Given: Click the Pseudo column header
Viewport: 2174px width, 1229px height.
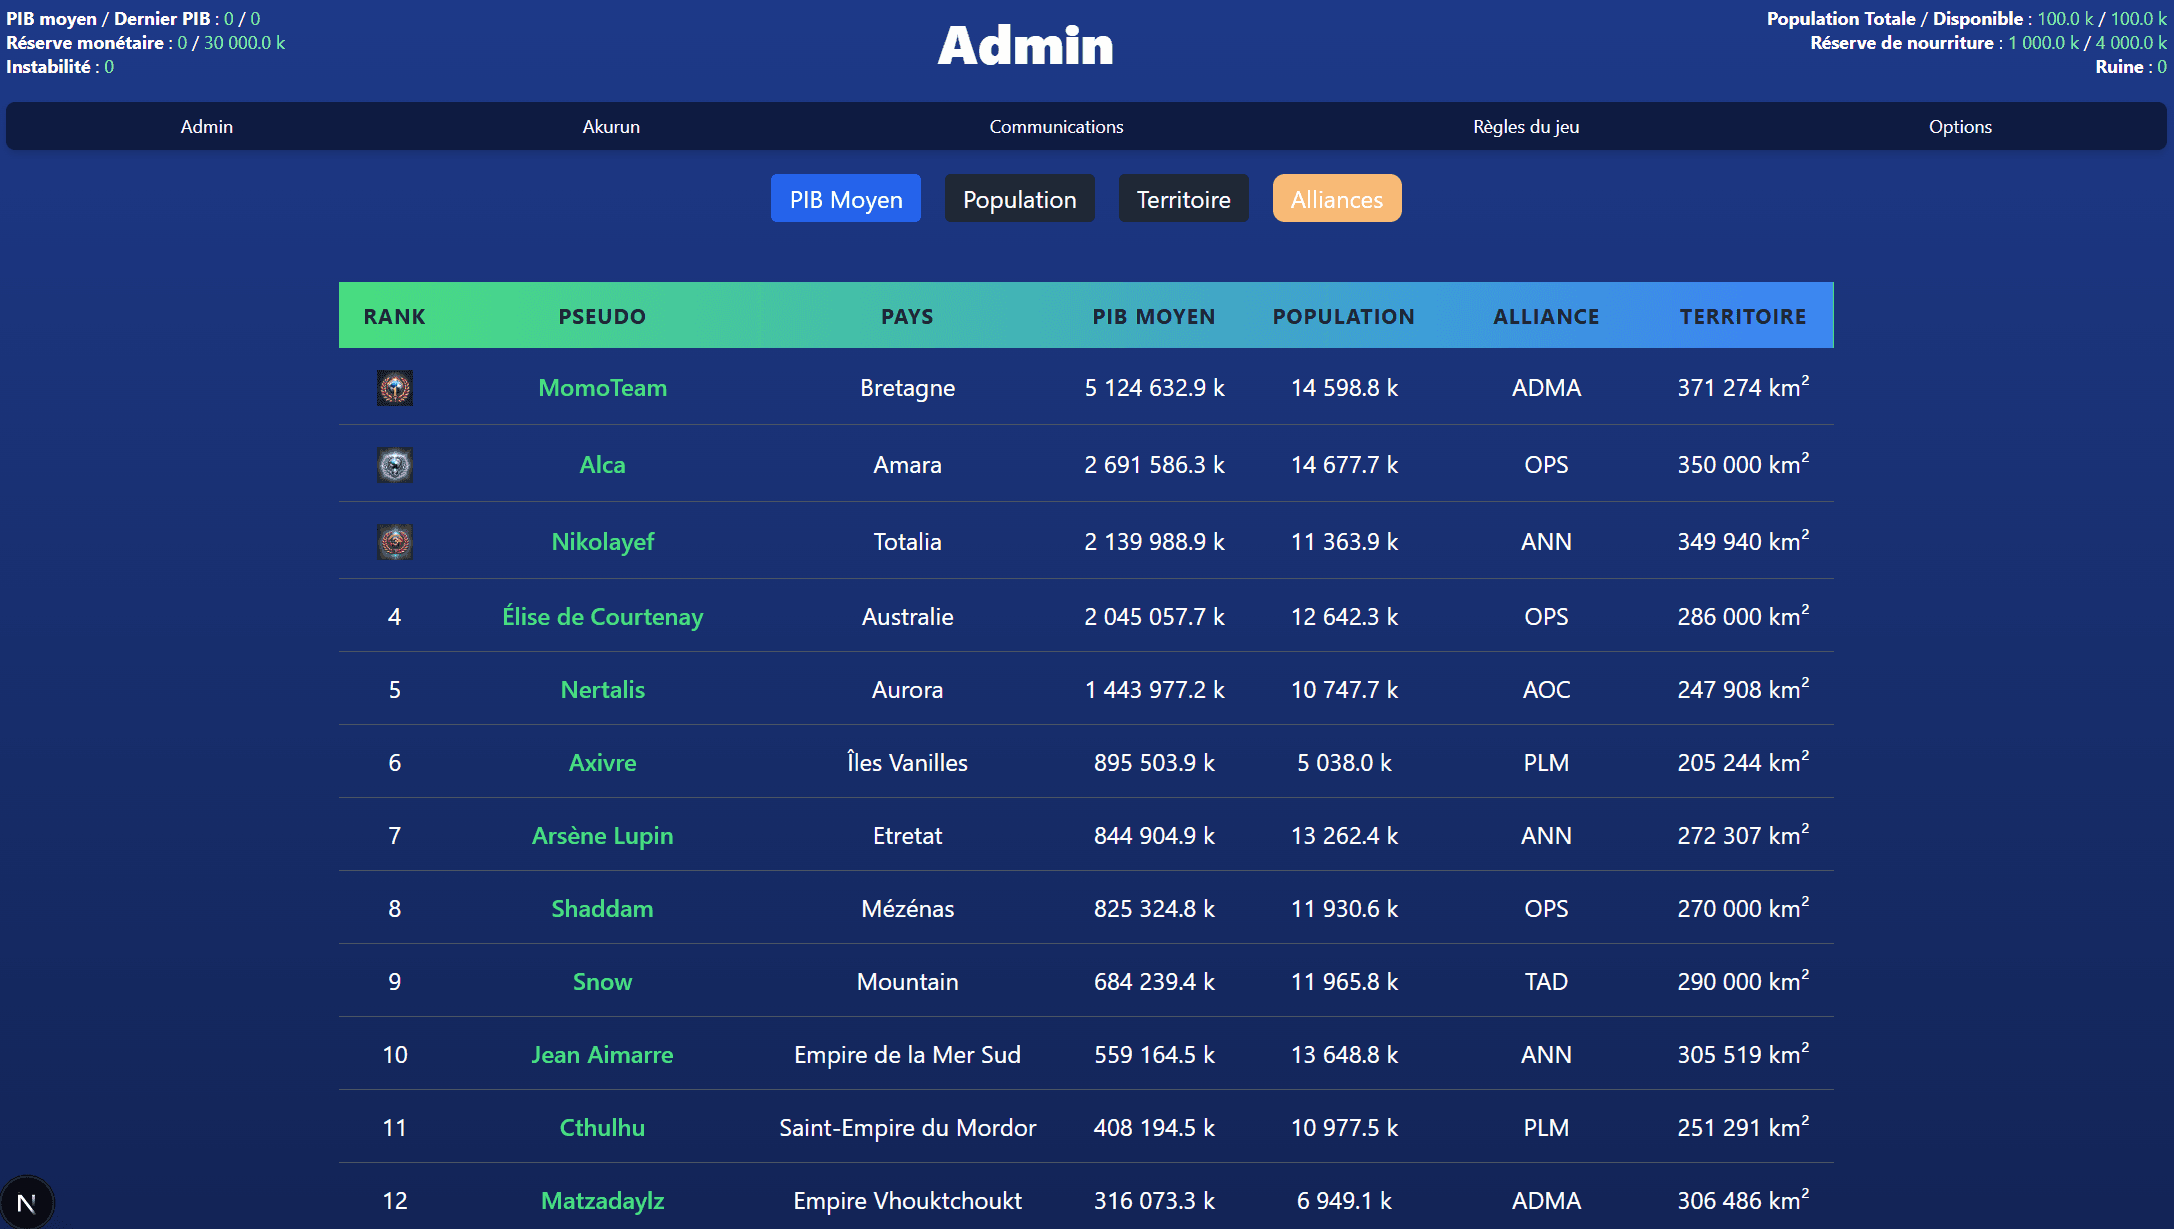Looking at the screenshot, I should pyautogui.click(x=602, y=317).
